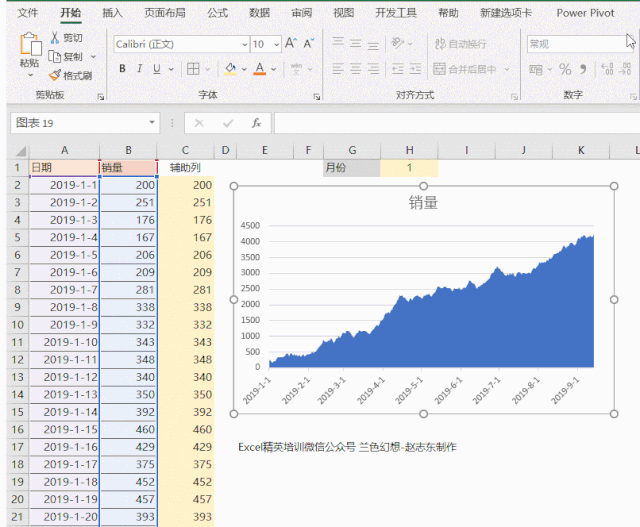Click the text orientation icon

point(398,42)
